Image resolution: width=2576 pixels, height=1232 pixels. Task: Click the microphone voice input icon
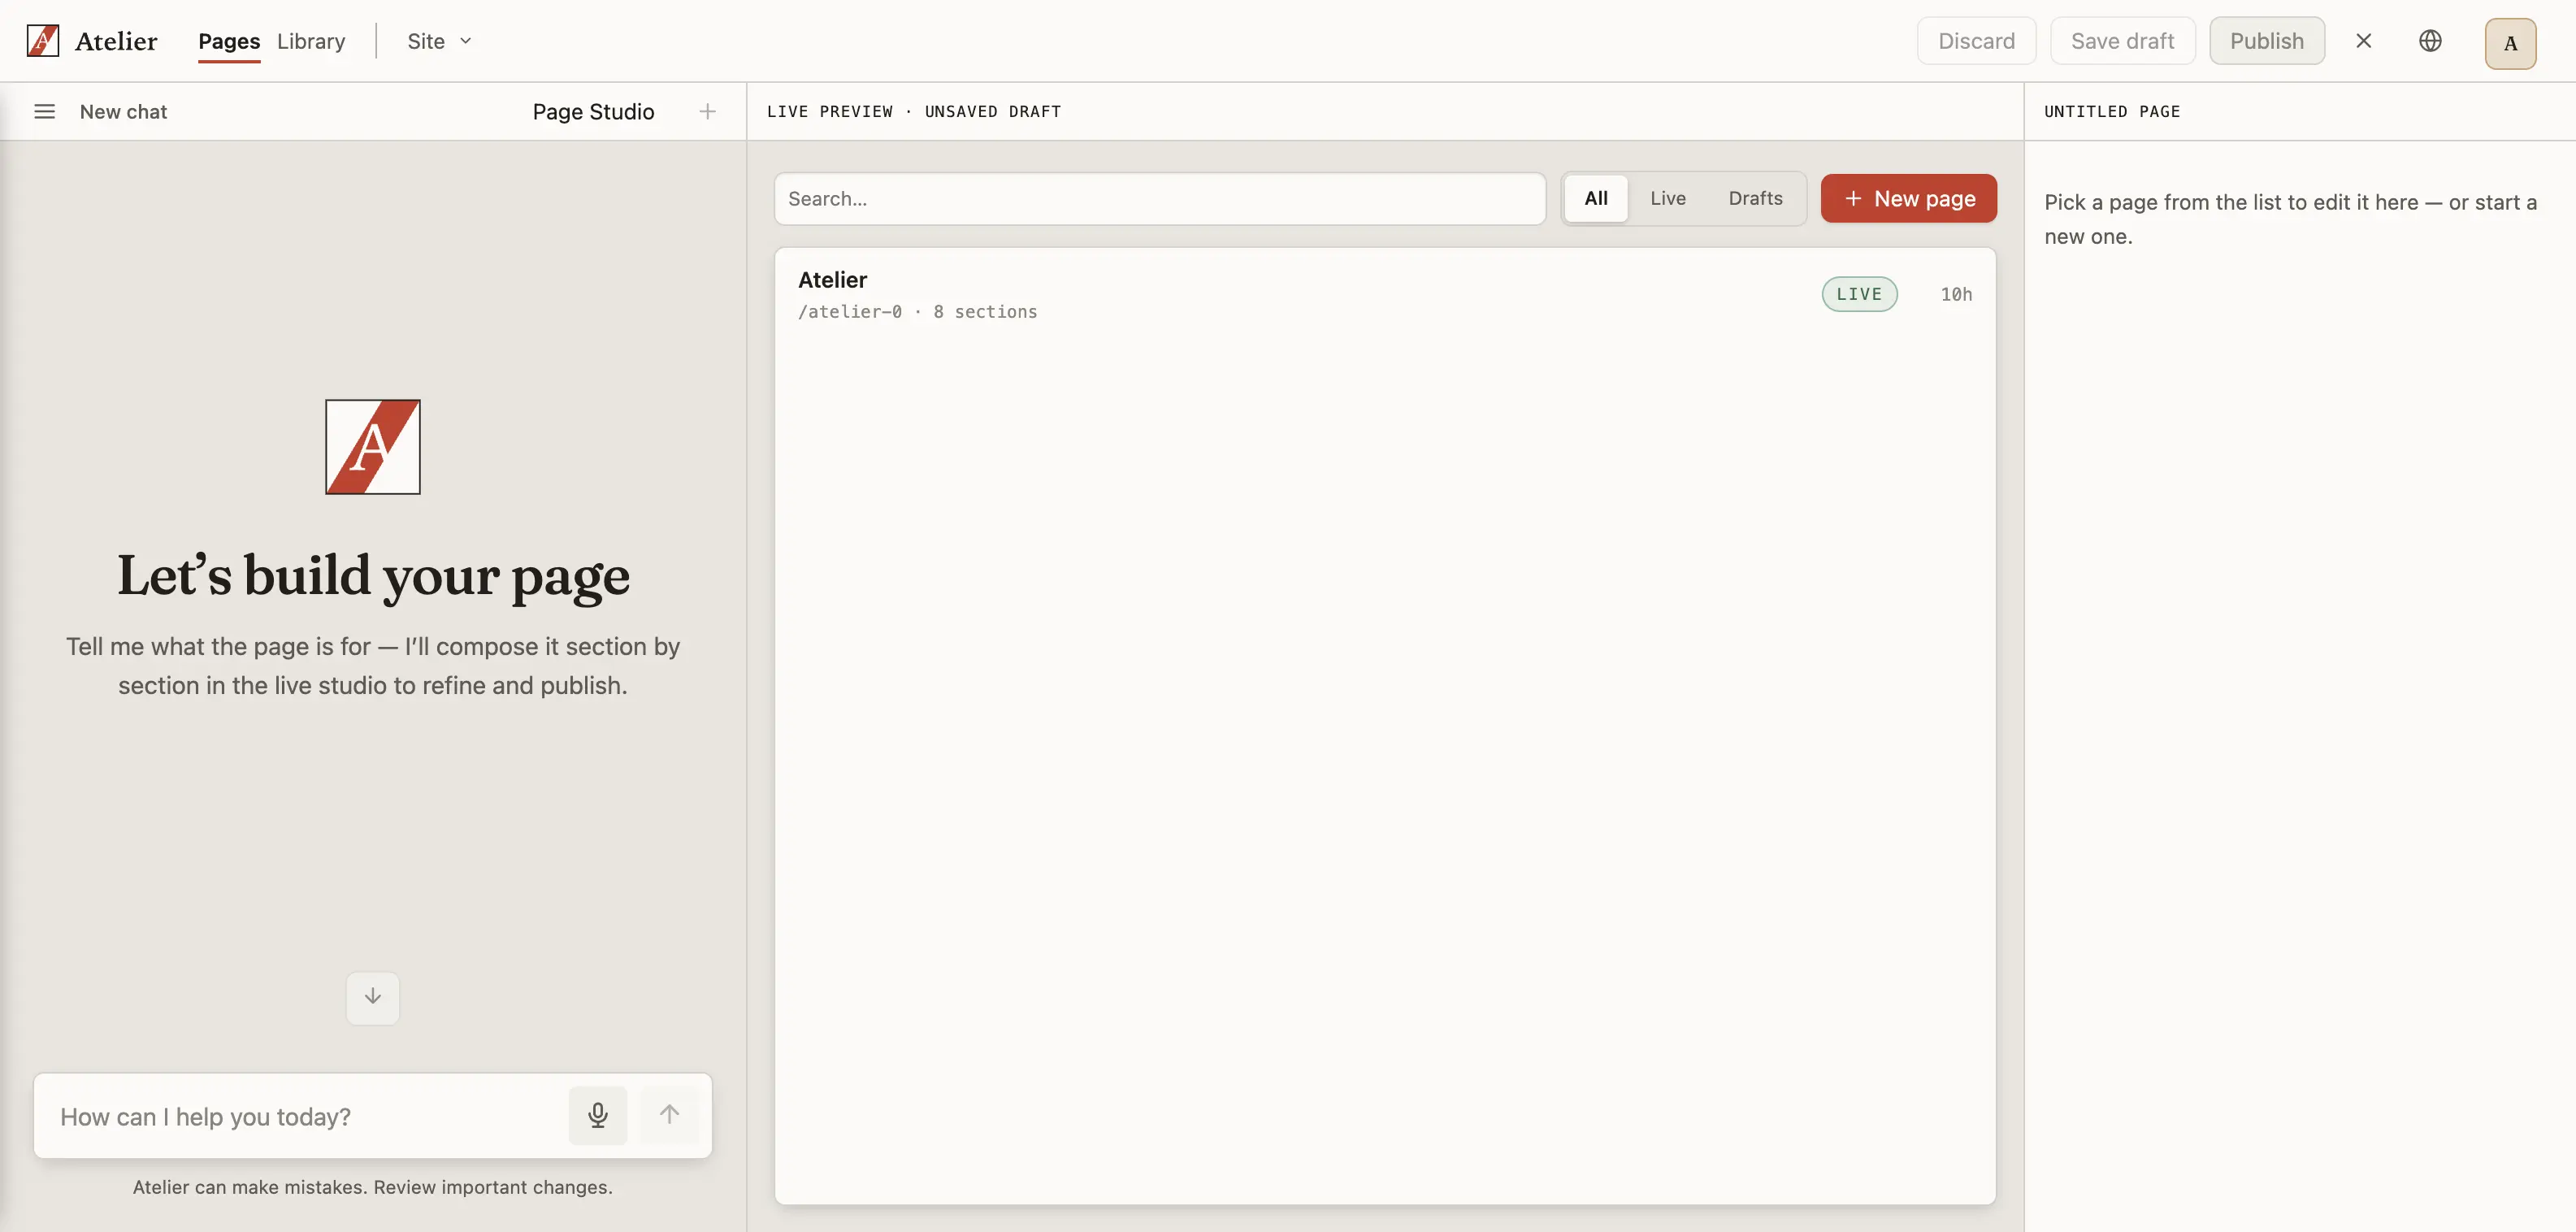598,1115
